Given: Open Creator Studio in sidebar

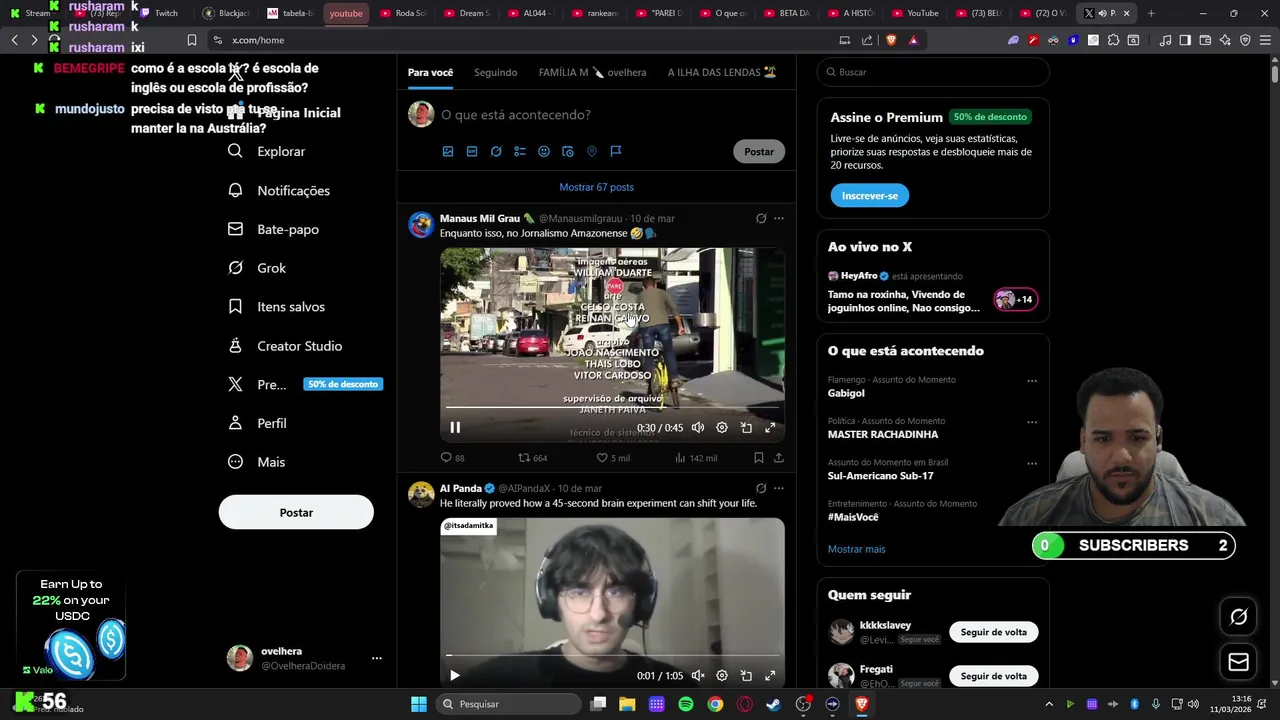Looking at the screenshot, I should (285, 346).
